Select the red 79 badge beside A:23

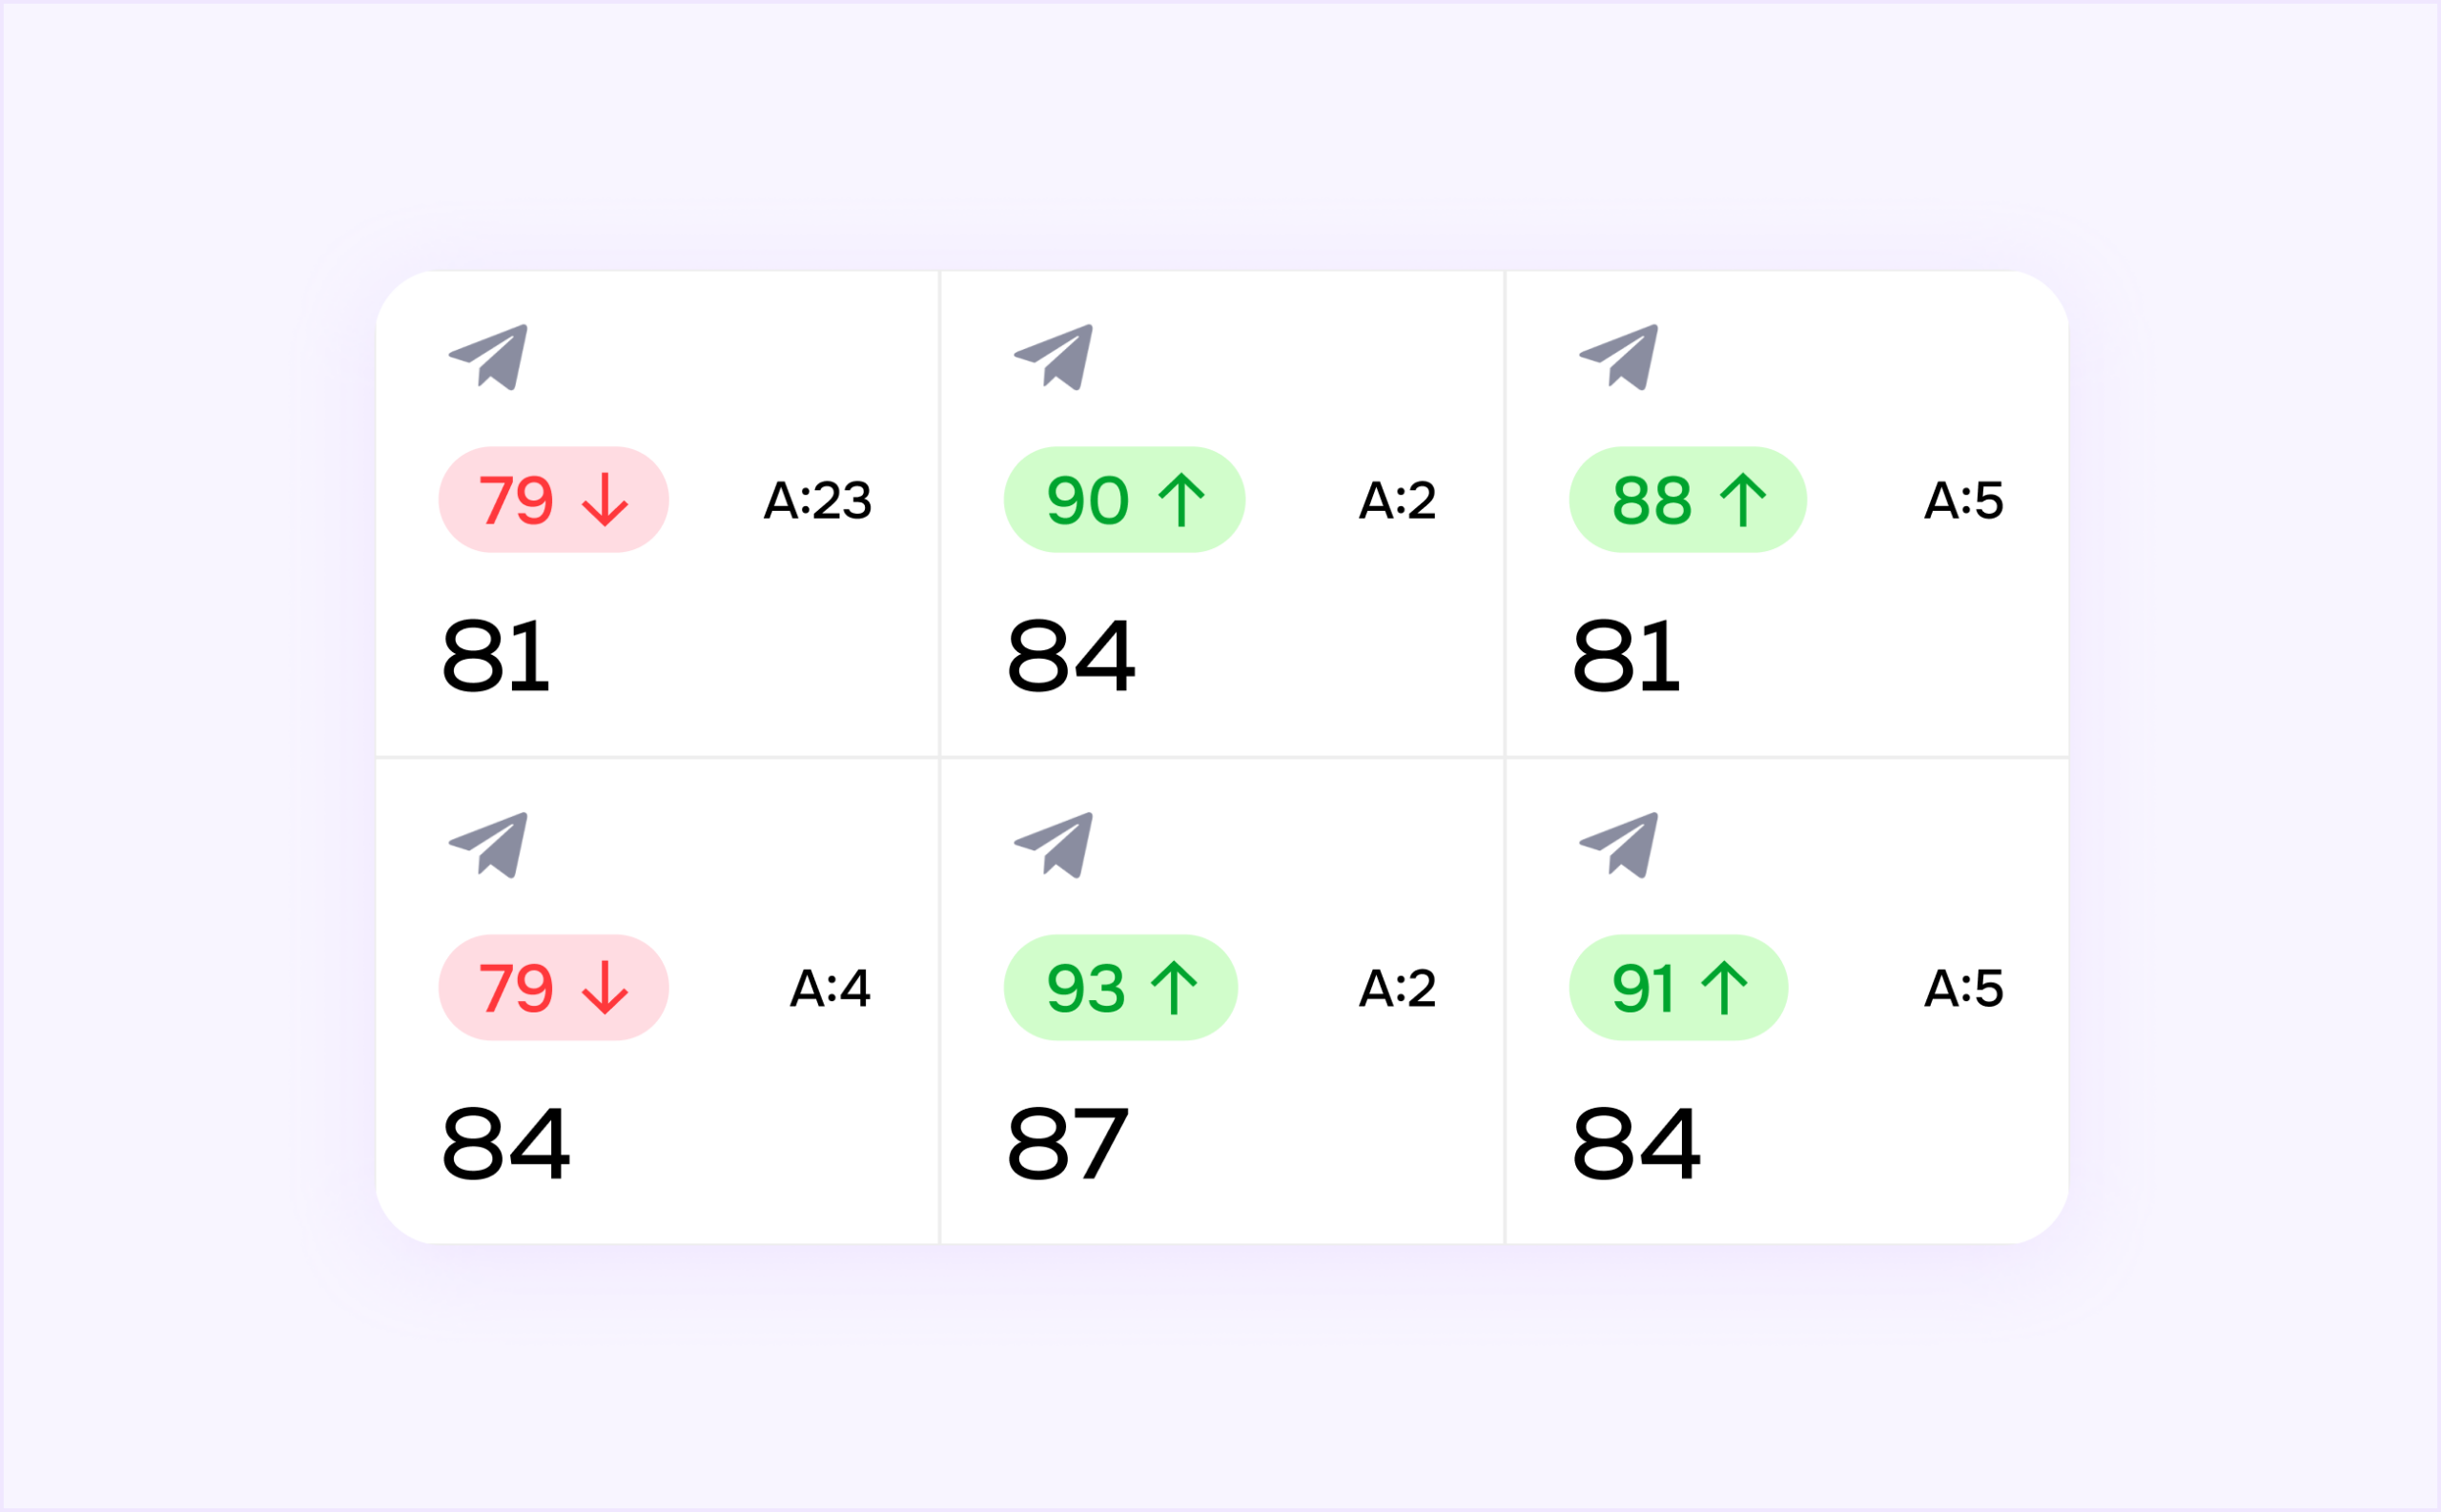coord(553,500)
